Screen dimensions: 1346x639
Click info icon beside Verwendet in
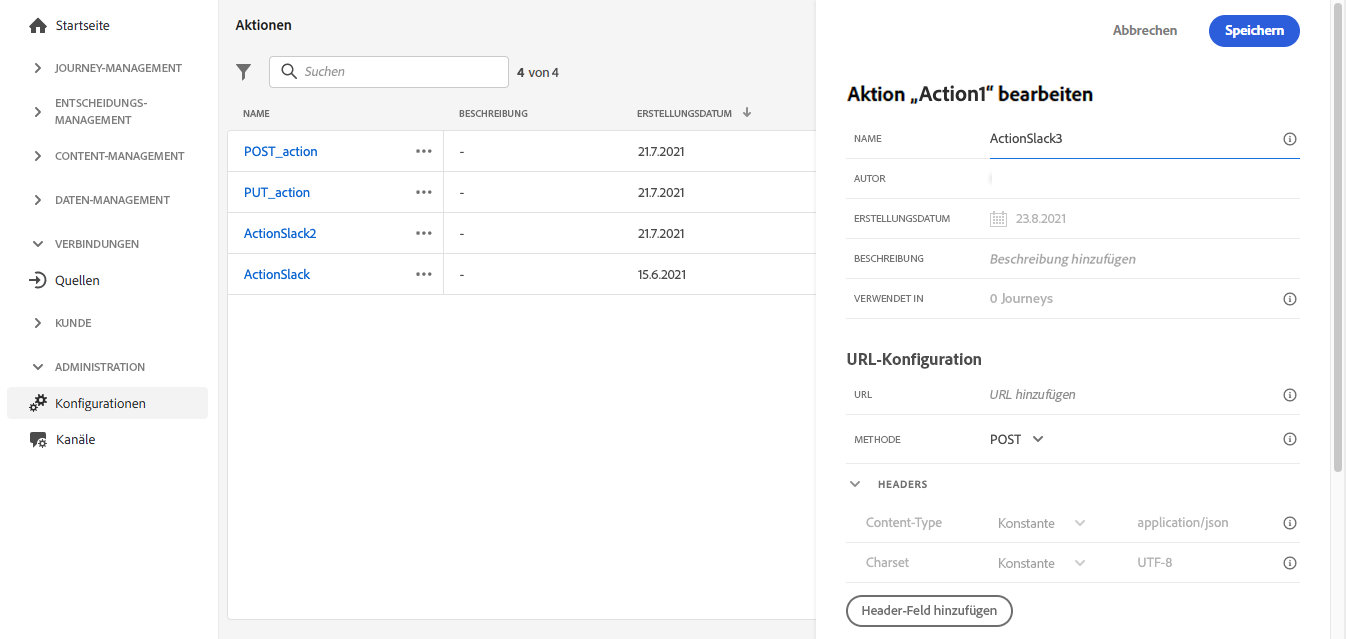point(1289,299)
